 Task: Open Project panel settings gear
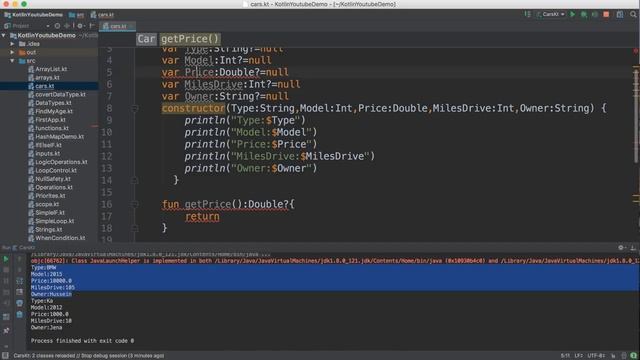[x=80, y=26]
